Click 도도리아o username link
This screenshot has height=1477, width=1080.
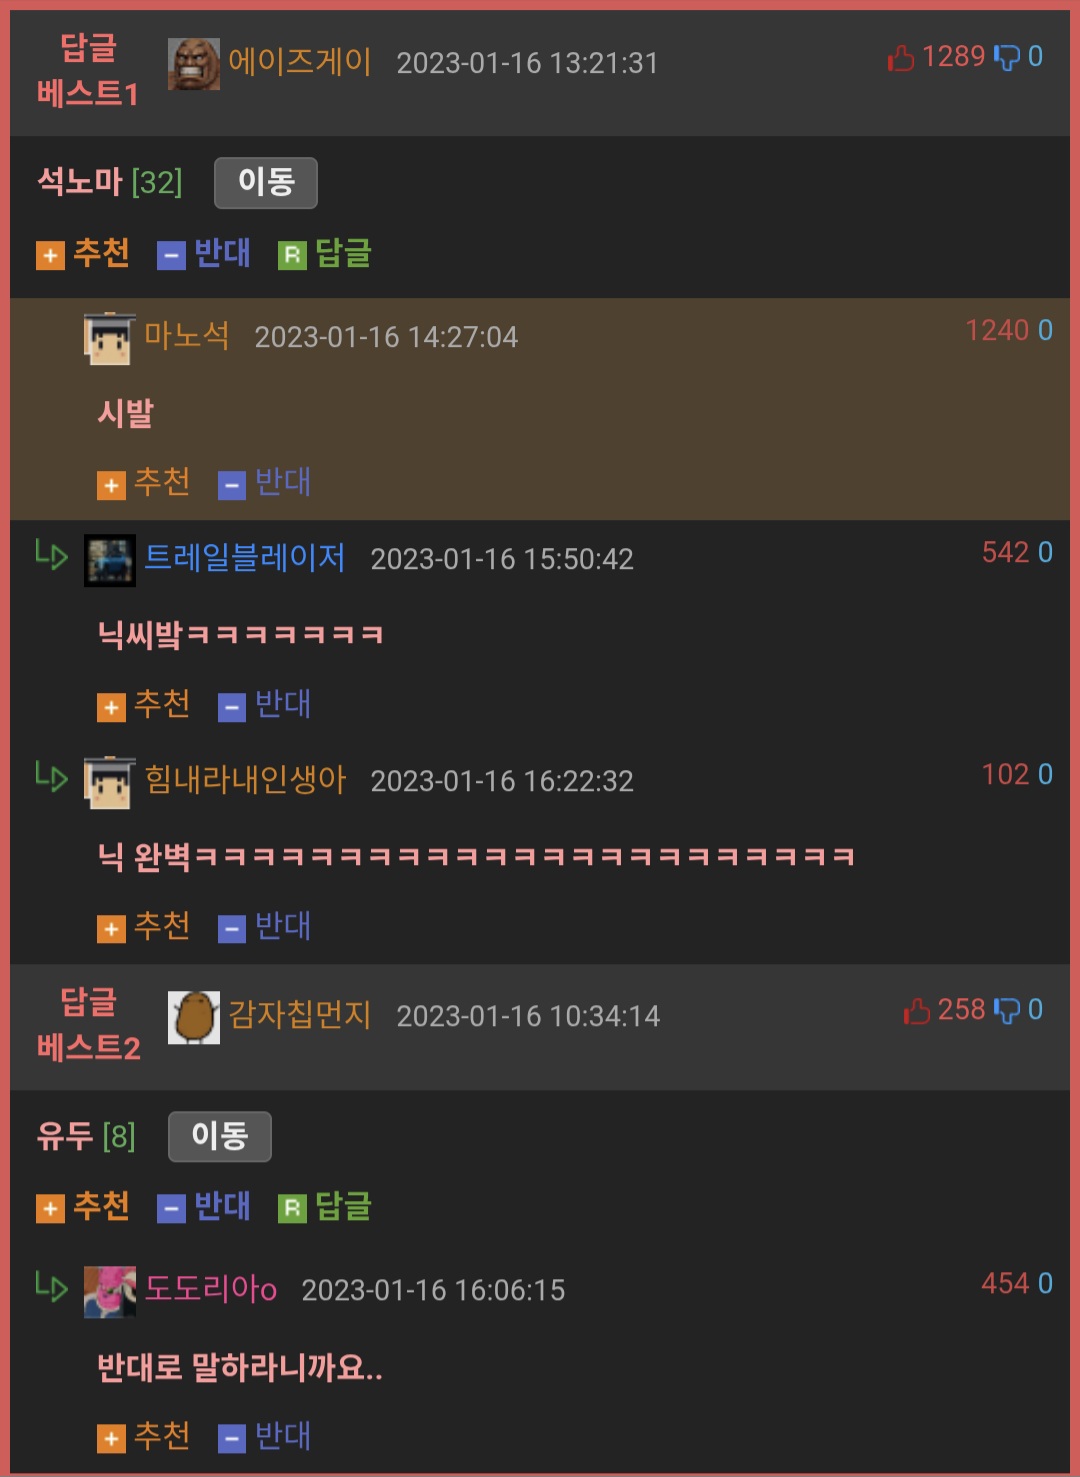[211, 1289]
